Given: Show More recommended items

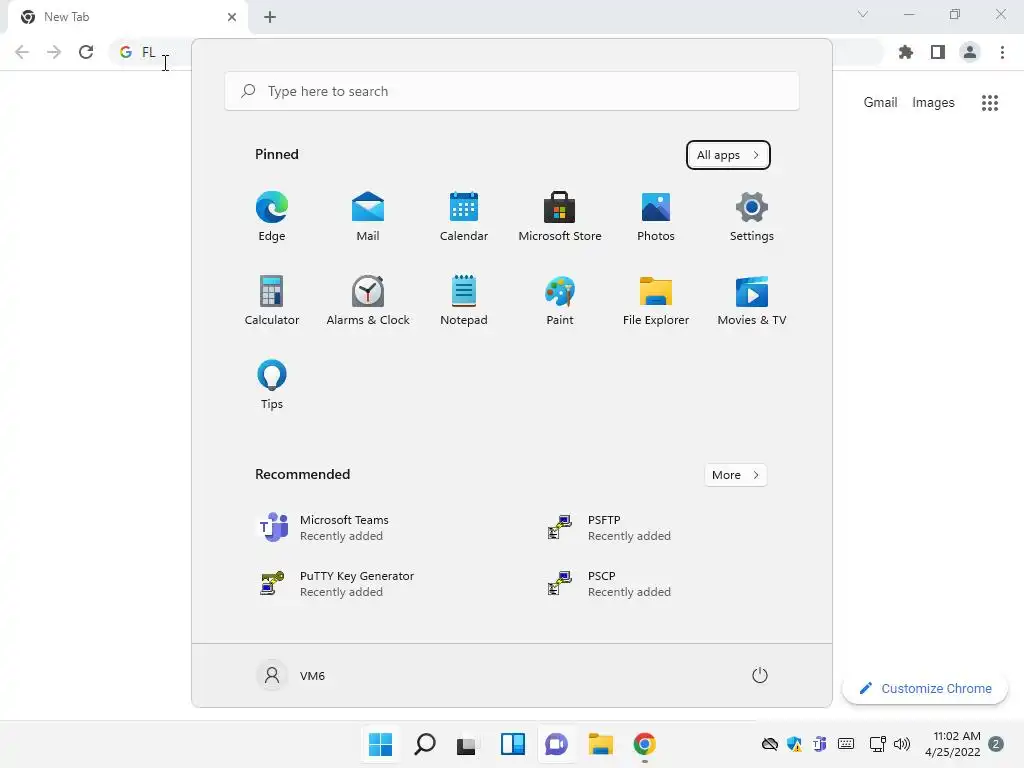Looking at the screenshot, I should [735, 475].
